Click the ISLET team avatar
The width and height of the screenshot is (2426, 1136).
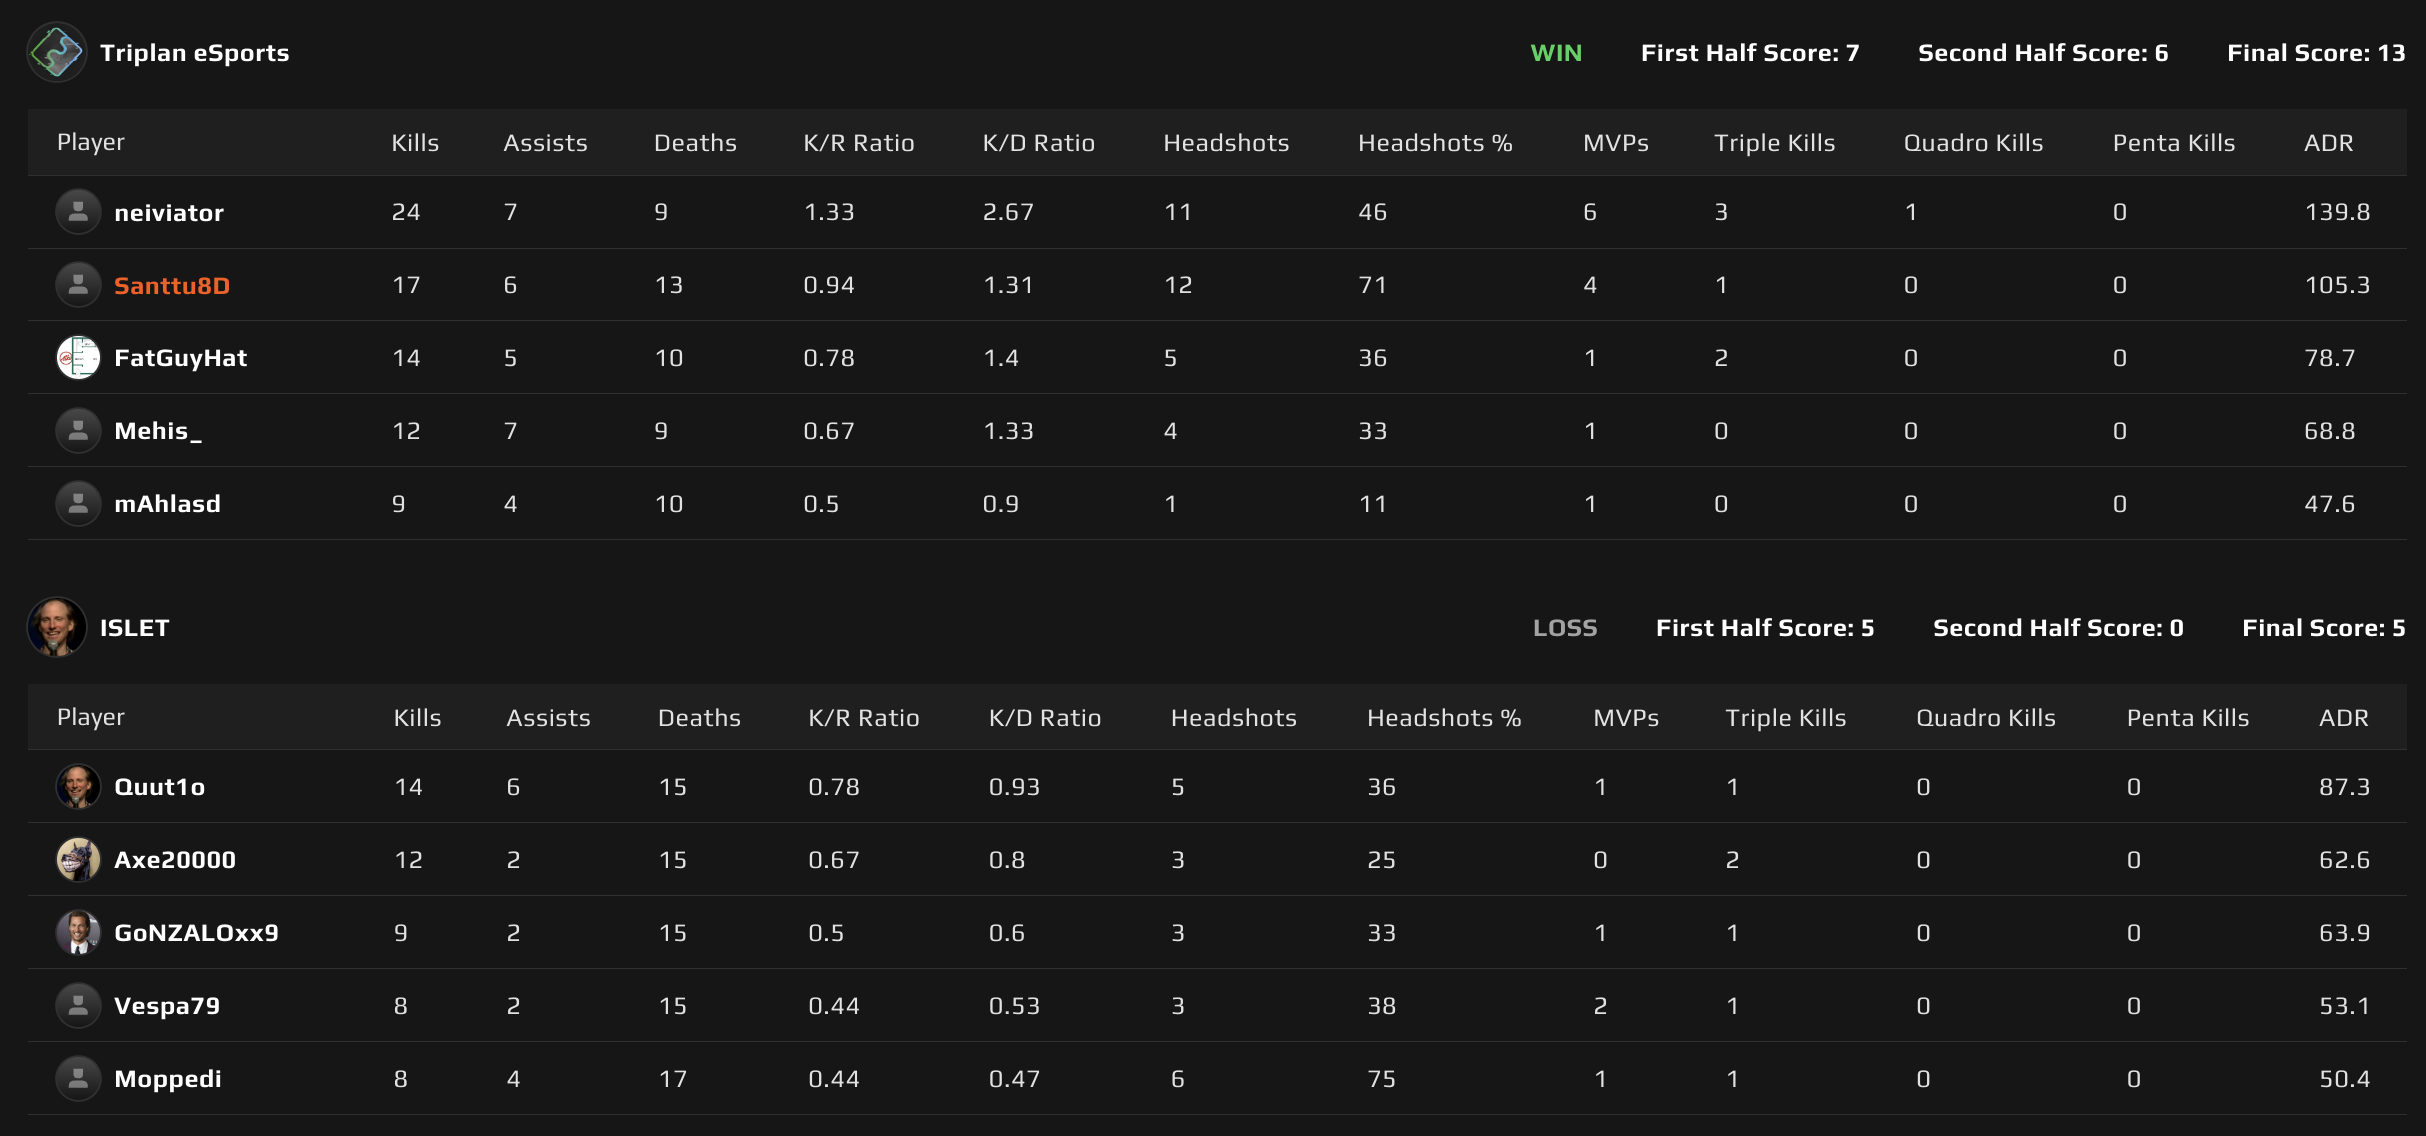[x=57, y=627]
